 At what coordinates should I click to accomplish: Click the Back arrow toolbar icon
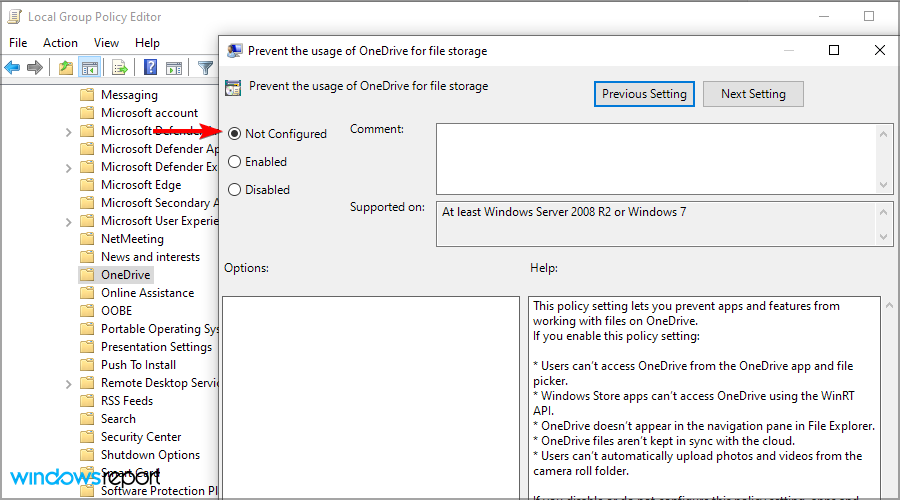click(12, 68)
